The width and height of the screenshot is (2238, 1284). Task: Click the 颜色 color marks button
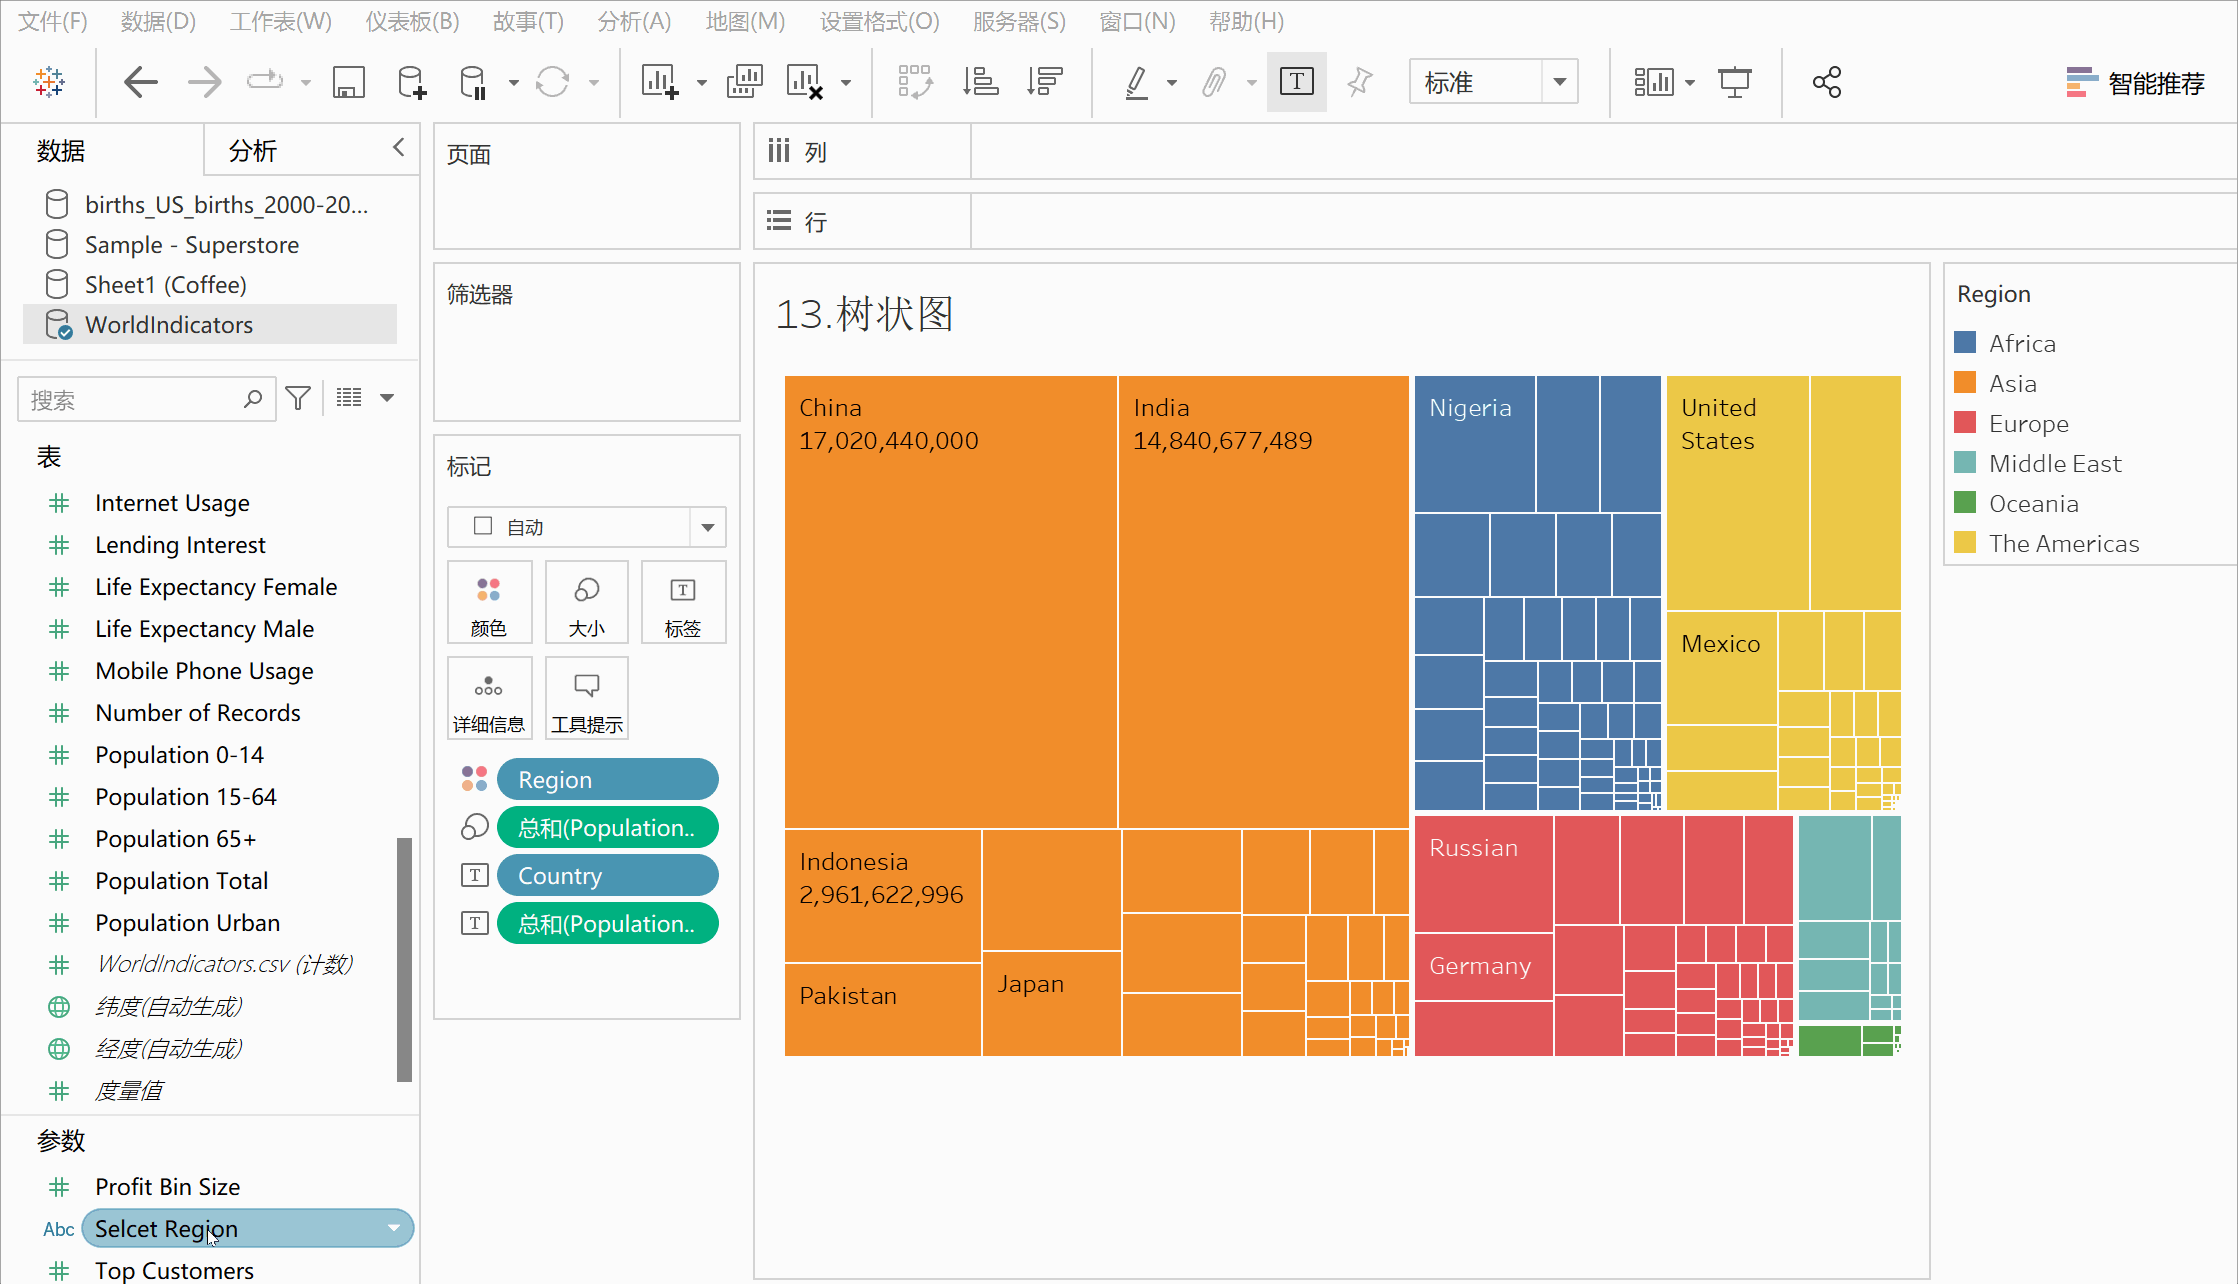click(489, 603)
